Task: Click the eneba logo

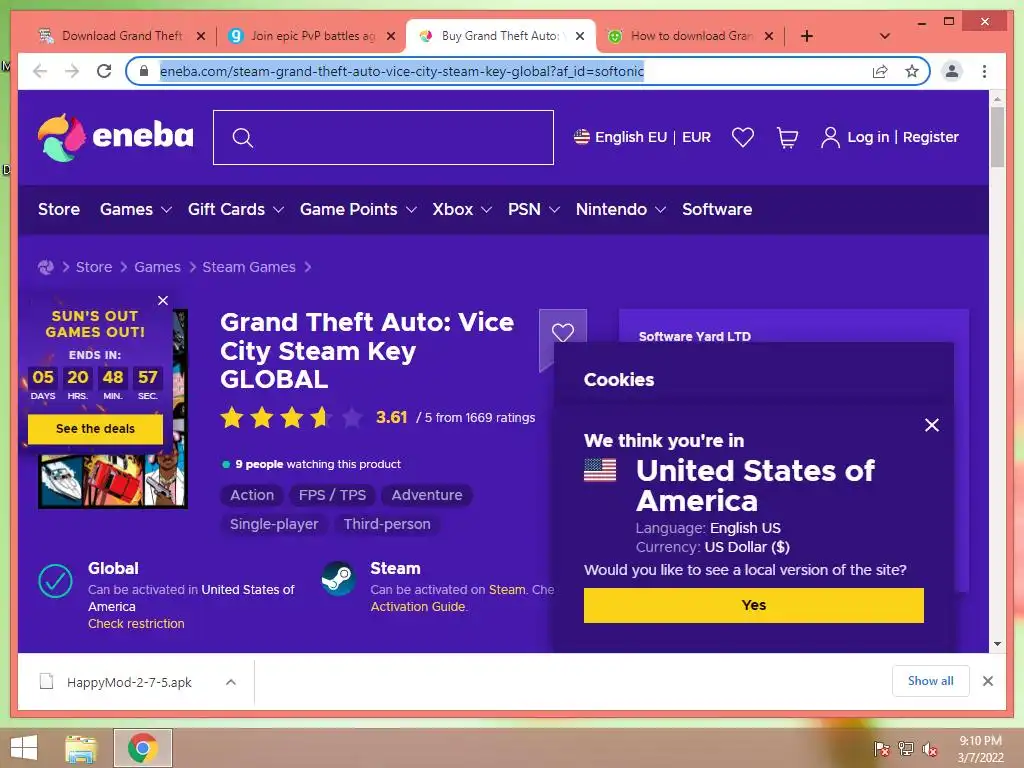Action: point(116,137)
